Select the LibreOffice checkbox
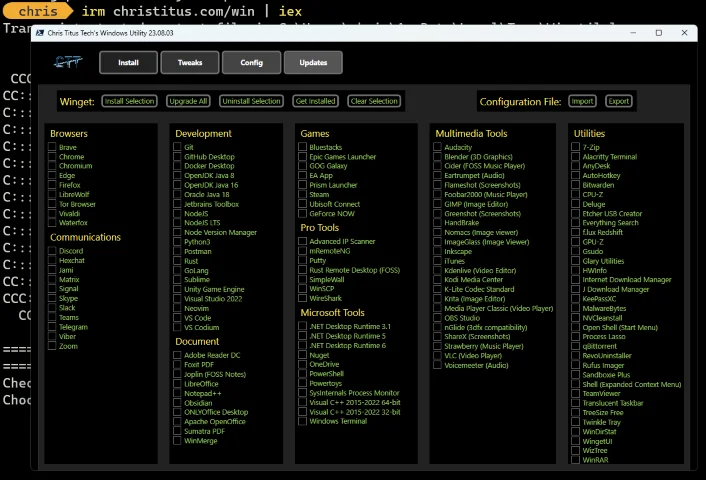This screenshot has width=706, height=480. (x=177, y=384)
